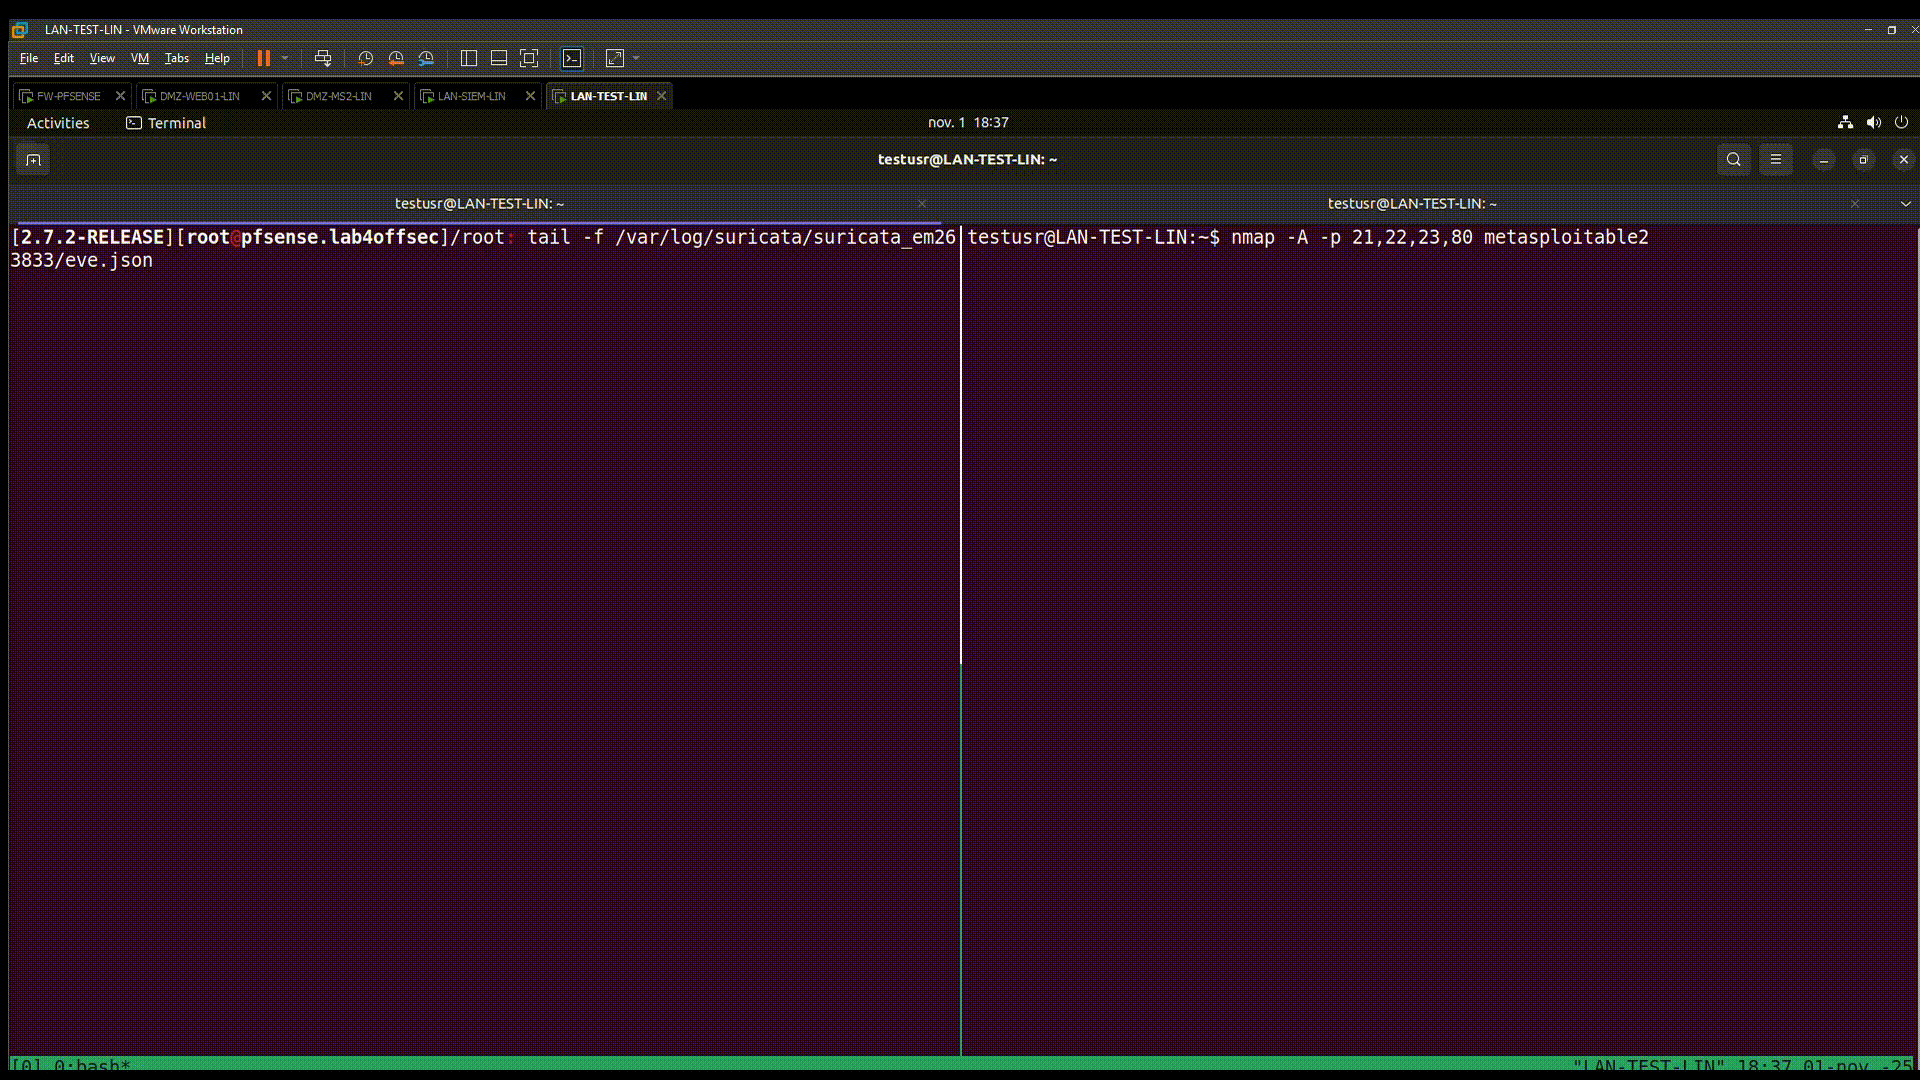Open the terminal hamburger menu
The width and height of the screenshot is (1920, 1080).
[x=1776, y=160]
